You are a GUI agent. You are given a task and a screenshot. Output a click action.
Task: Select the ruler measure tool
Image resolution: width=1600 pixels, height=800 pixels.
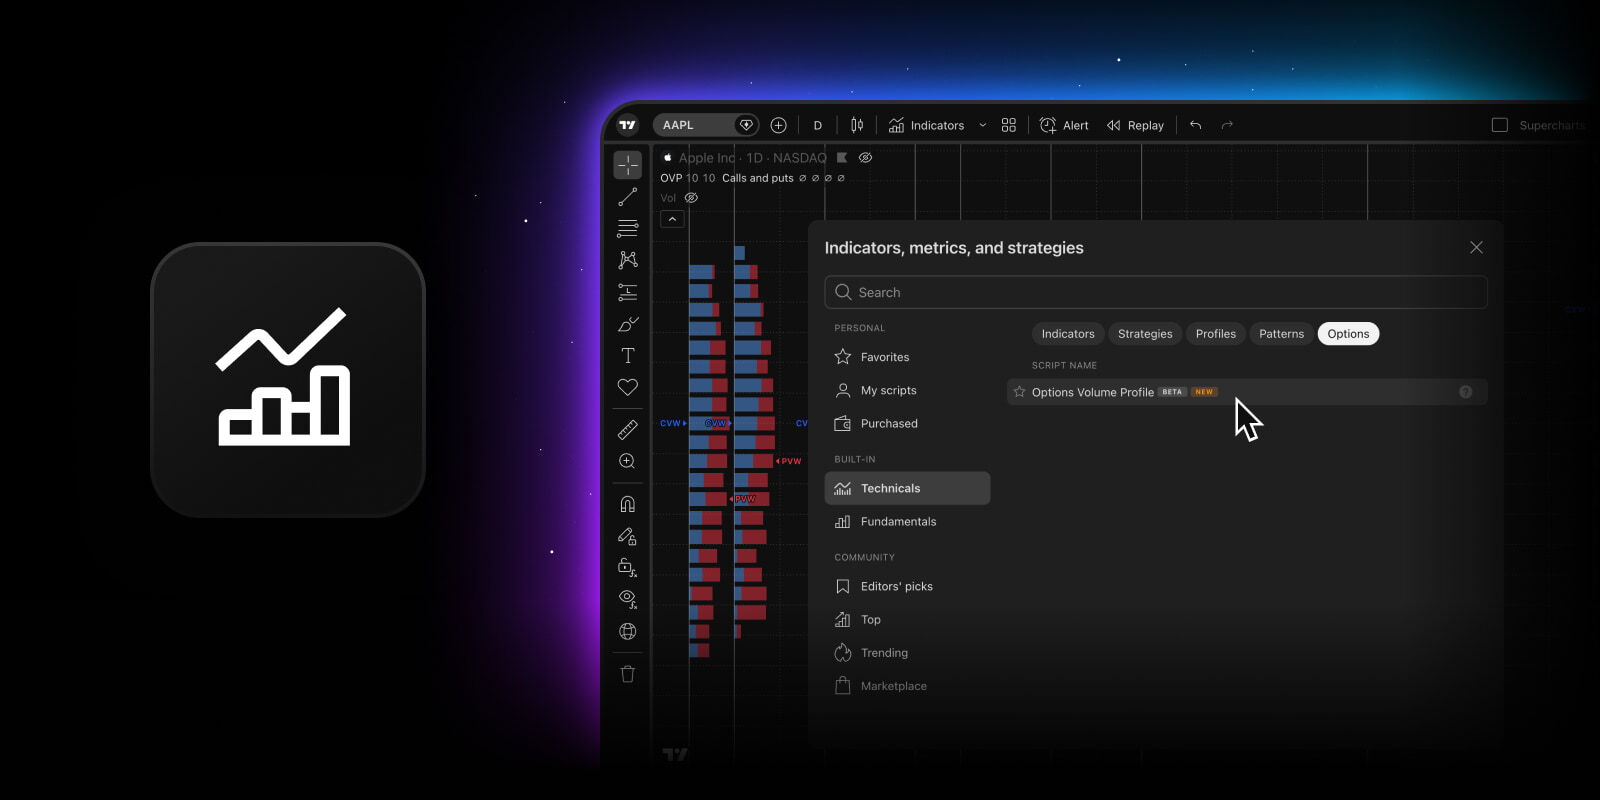628,430
